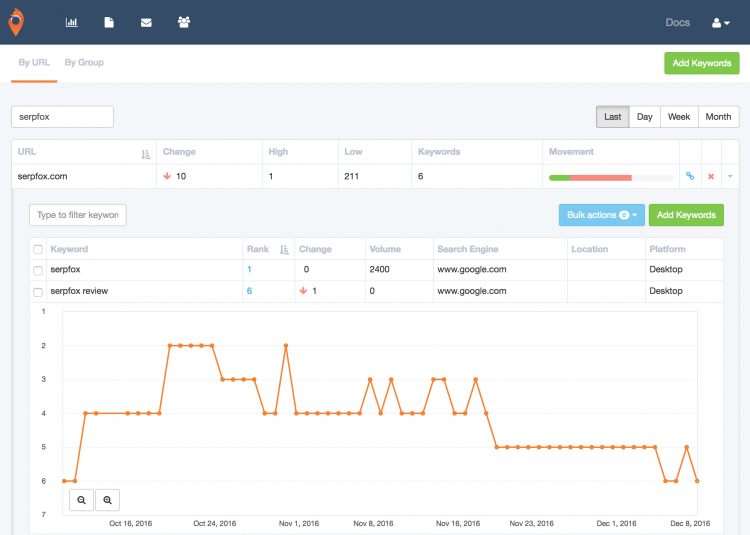Click the zoom in magnifier on chart
750x535 pixels.
tap(107, 499)
